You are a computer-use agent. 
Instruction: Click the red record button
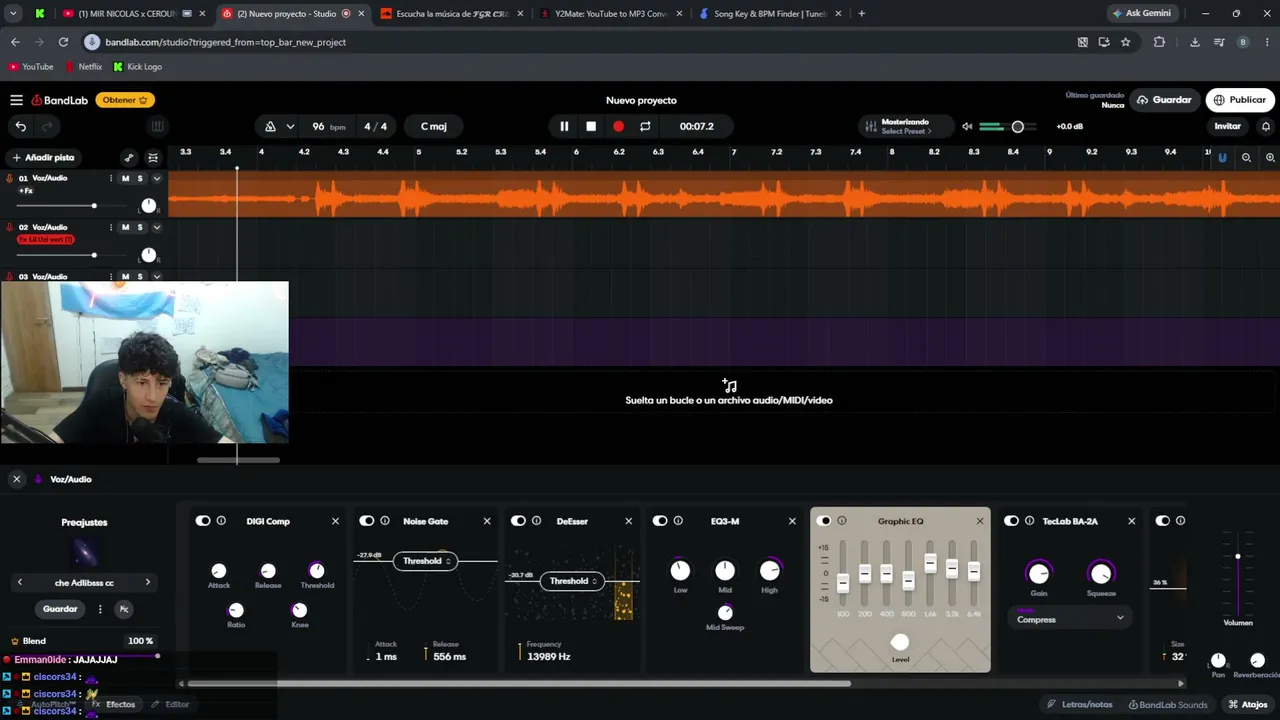pos(618,127)
